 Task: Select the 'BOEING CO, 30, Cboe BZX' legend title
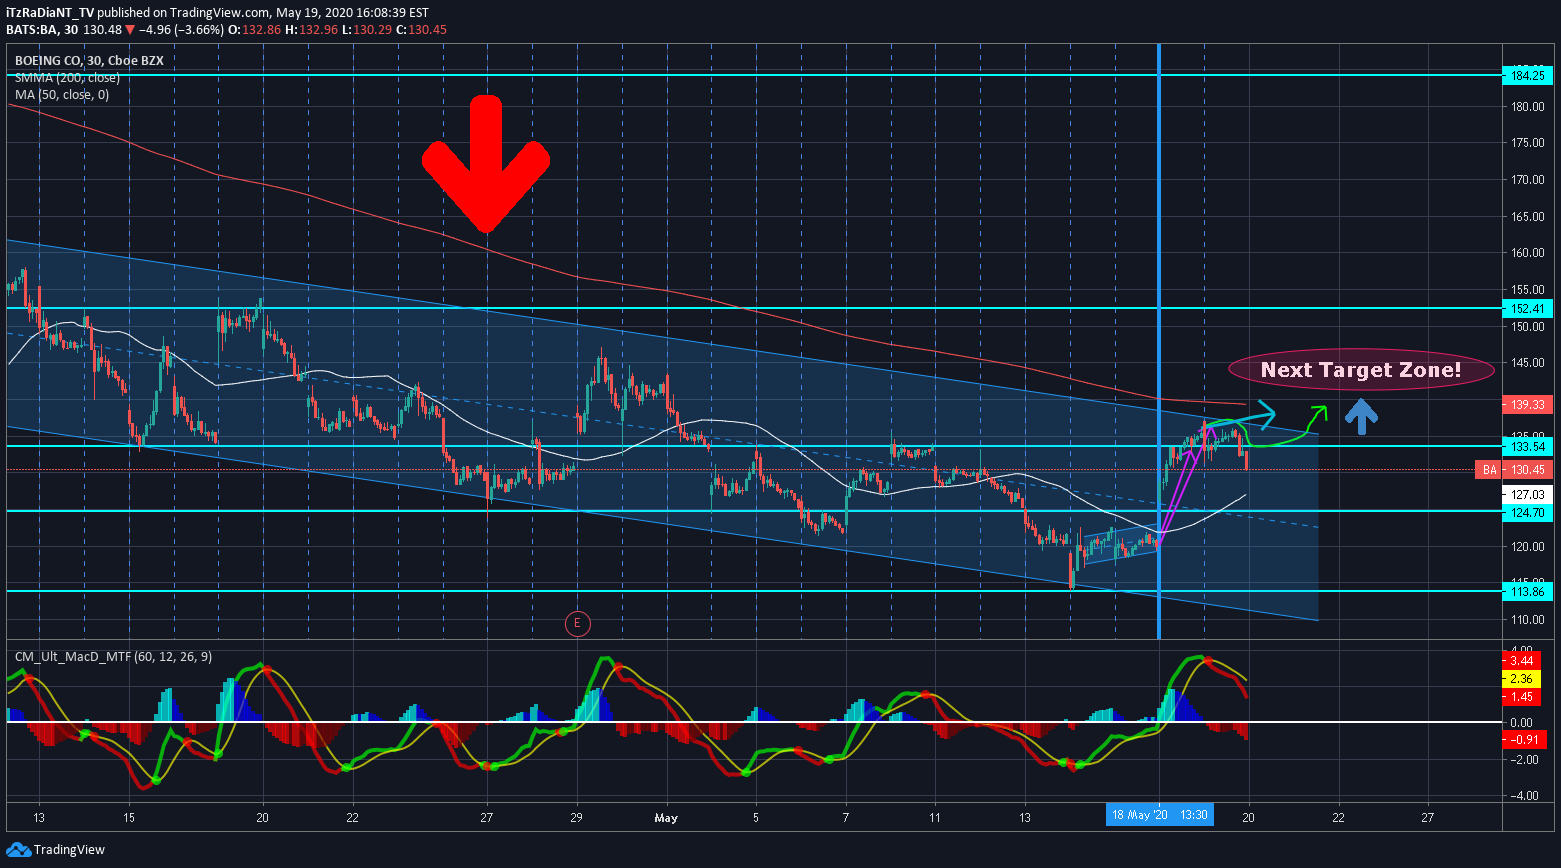pyautogui.click(x=89, y=61)
